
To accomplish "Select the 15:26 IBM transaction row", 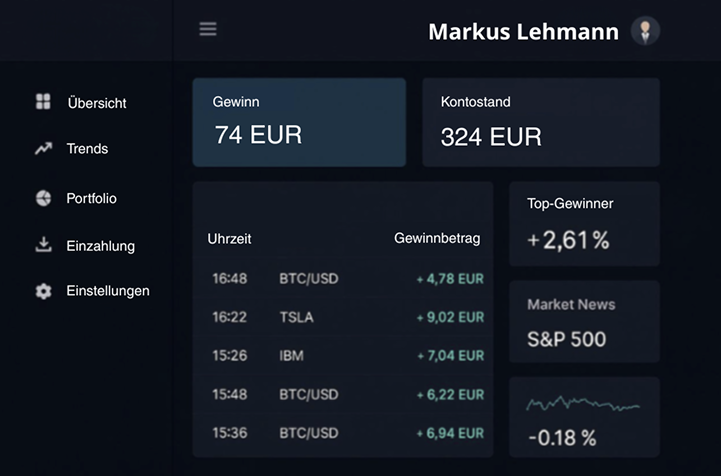I will (x=343, y=356).
